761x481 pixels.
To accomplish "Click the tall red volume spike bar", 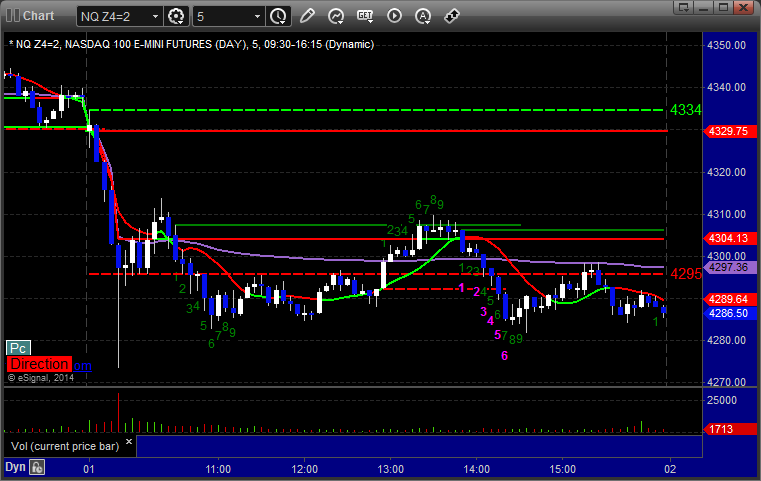I will pos(118,413).
